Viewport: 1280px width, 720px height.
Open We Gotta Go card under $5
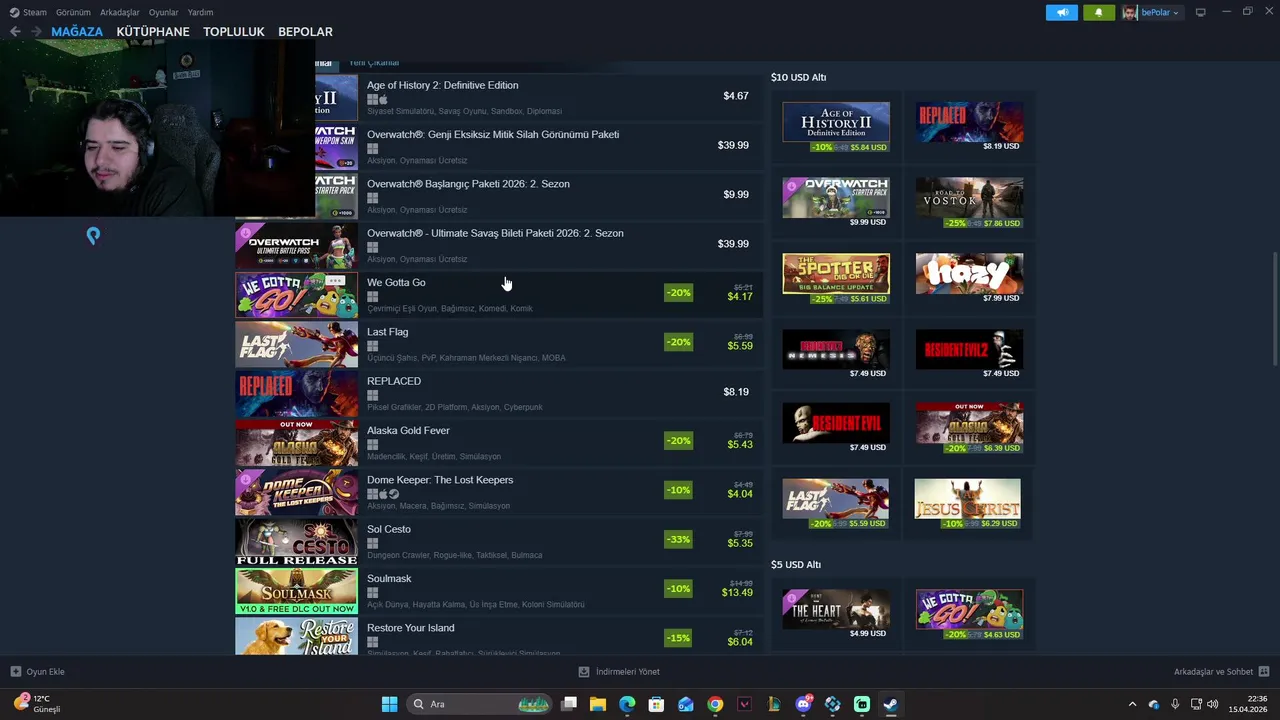click(969, 615)
